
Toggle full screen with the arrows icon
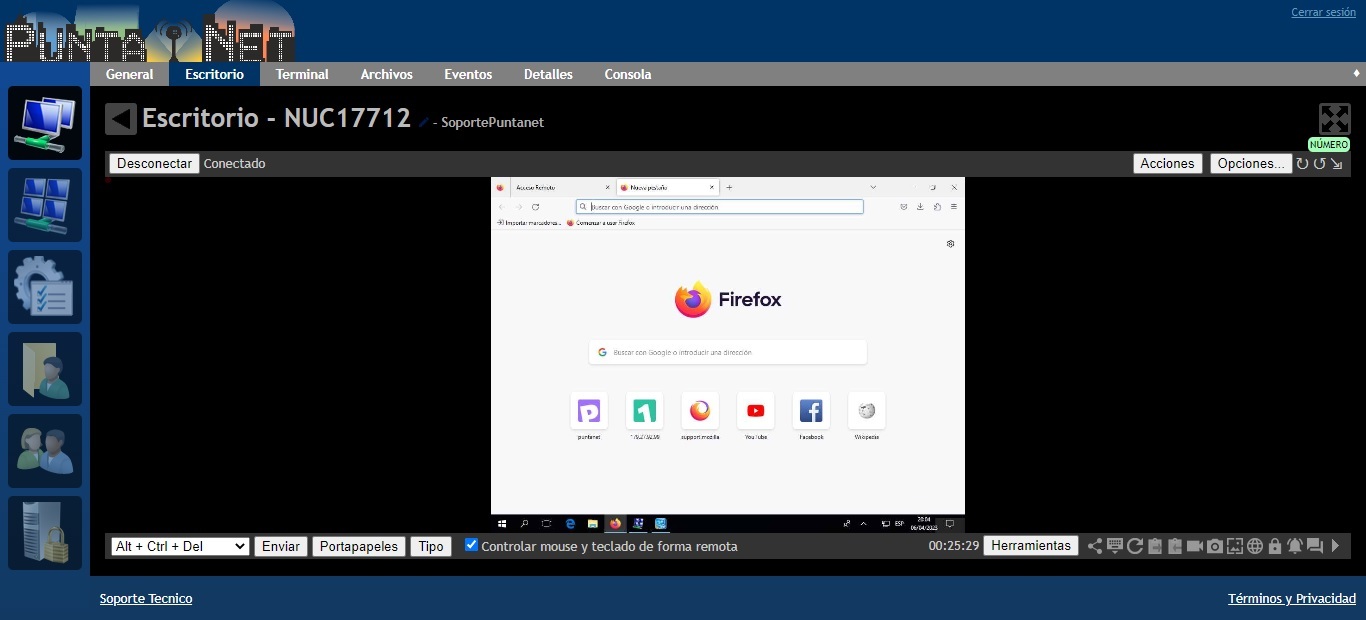(1334, 119)
